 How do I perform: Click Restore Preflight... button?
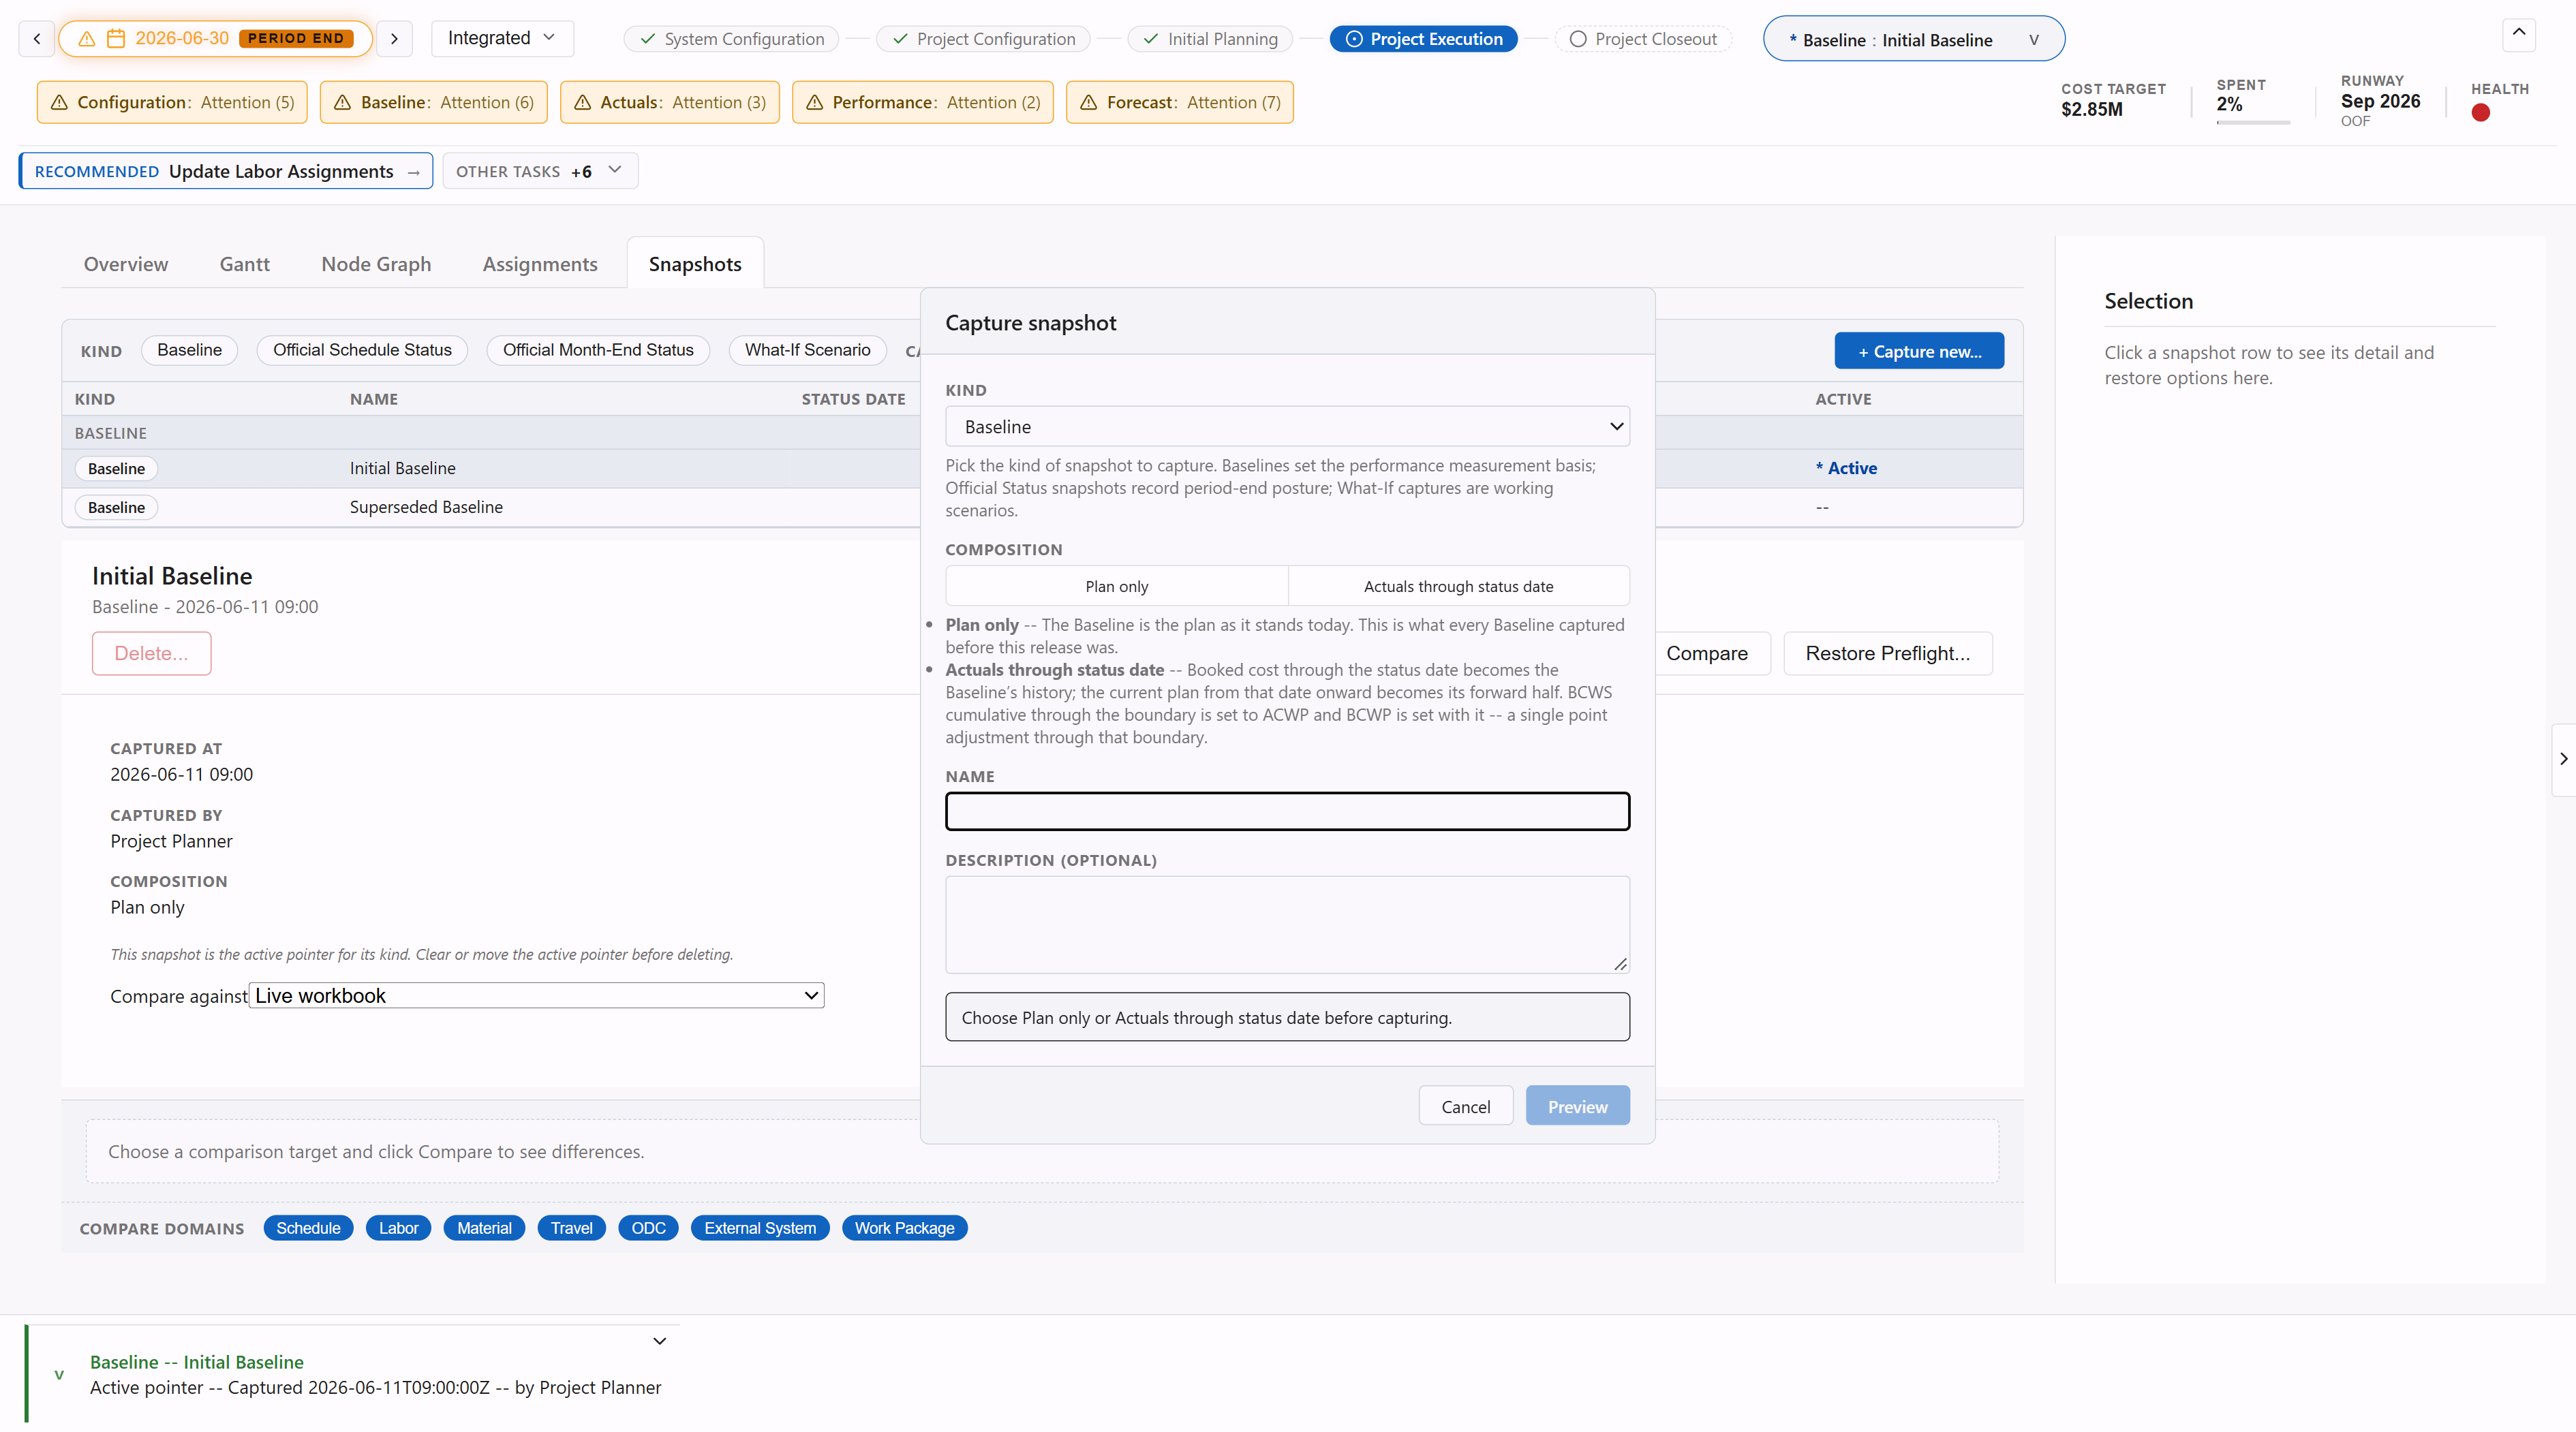[x=1887, y=653]
